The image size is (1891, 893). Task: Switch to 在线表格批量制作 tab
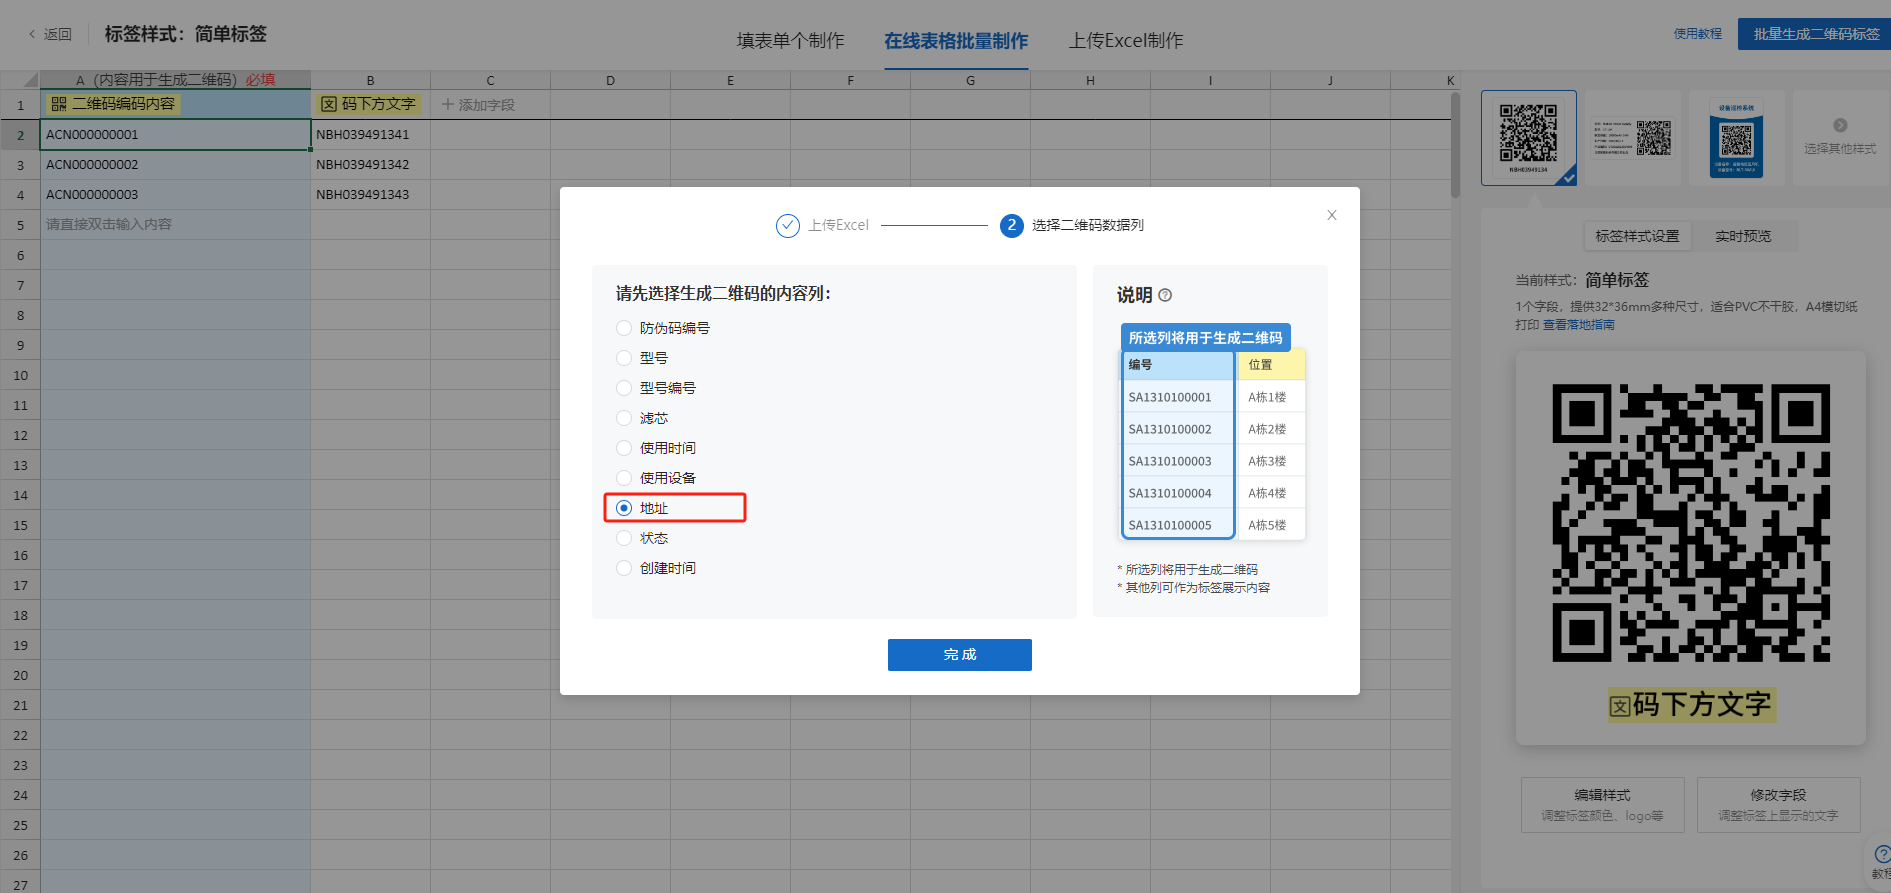[x=956, y=41]
